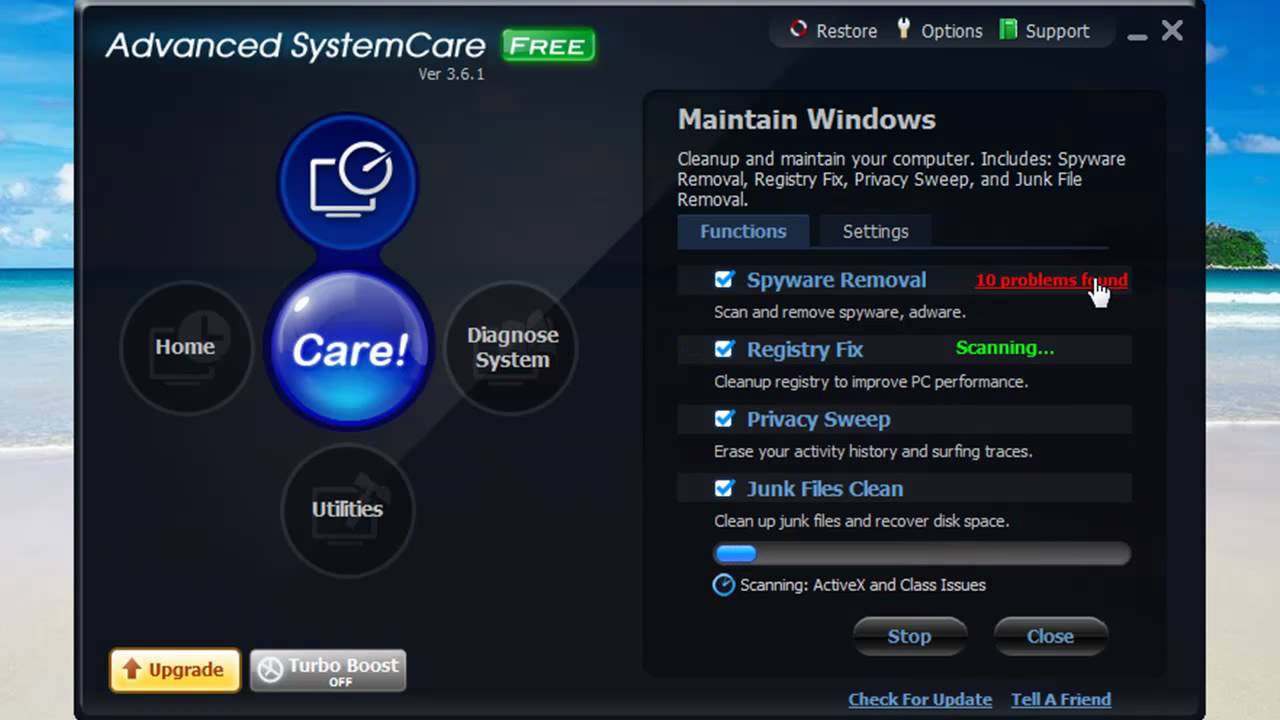Screen dimensions: 1280x720
Task: Open the Diagnose System circle
Action: pyautogui.click(x=511, y=347)
